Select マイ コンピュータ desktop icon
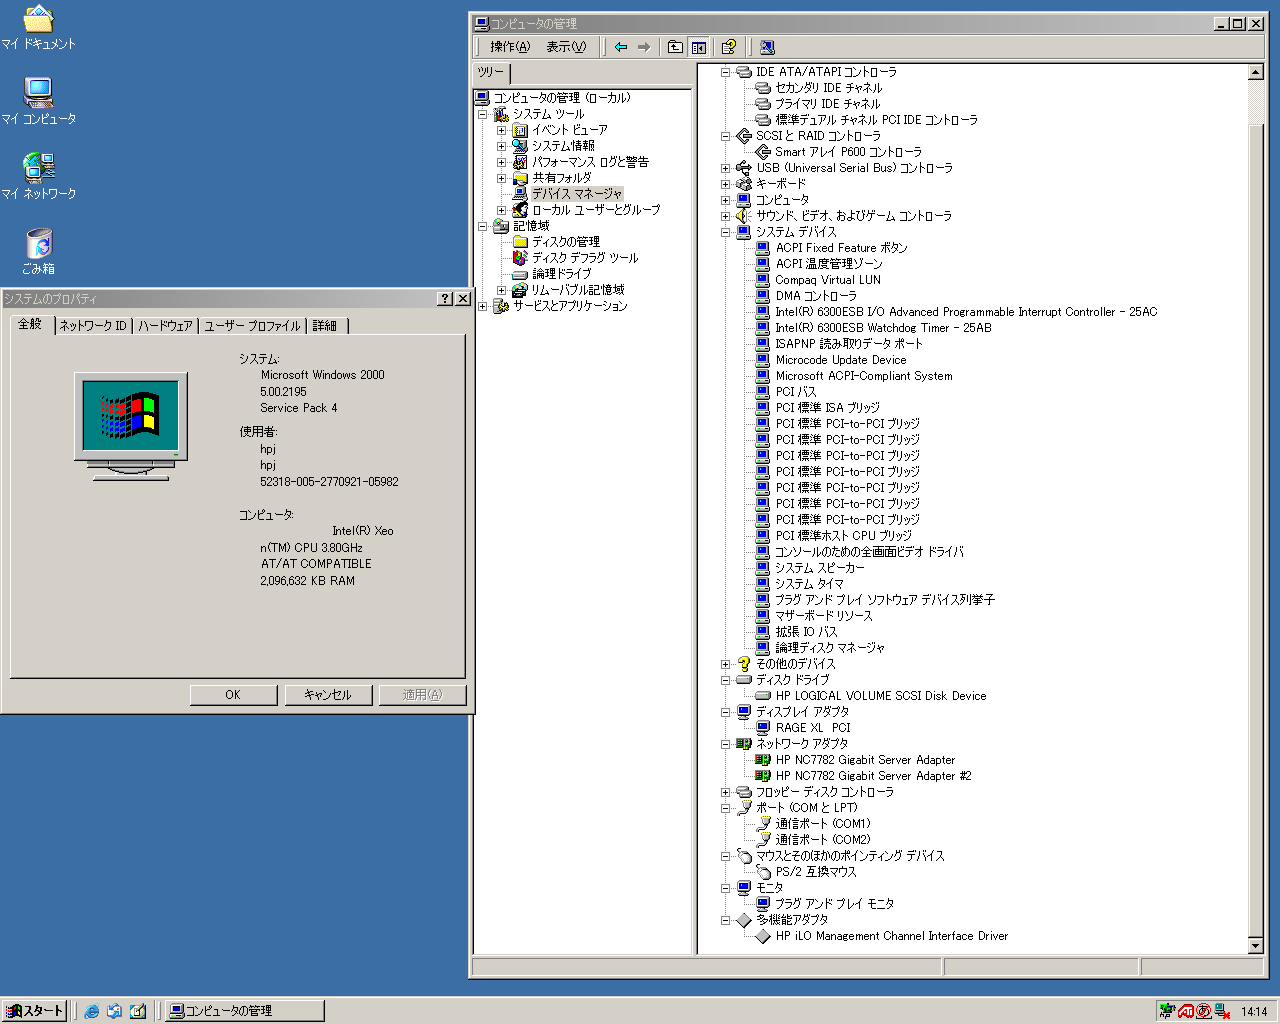The height and width of the screenshot is (1024, 1280). (38, 102)
